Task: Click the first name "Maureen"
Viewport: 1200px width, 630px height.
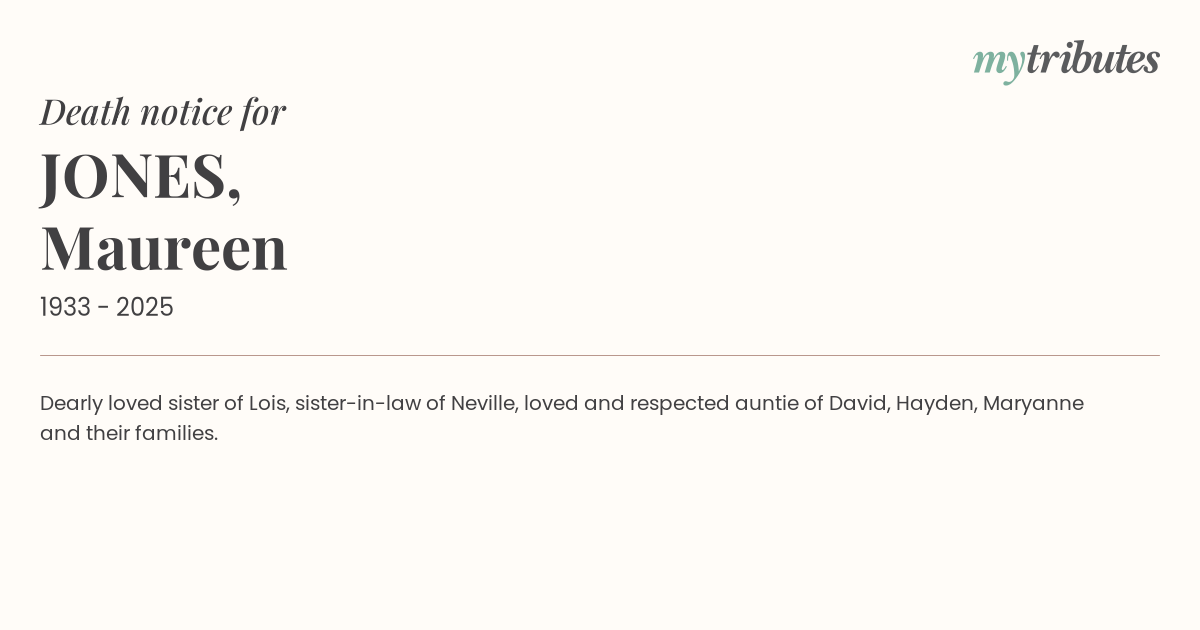Action: (x=164, y=248)
